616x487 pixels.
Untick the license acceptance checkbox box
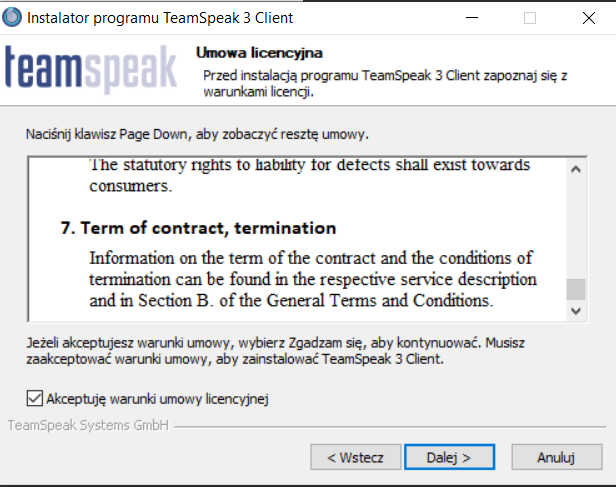pos(35,399)
